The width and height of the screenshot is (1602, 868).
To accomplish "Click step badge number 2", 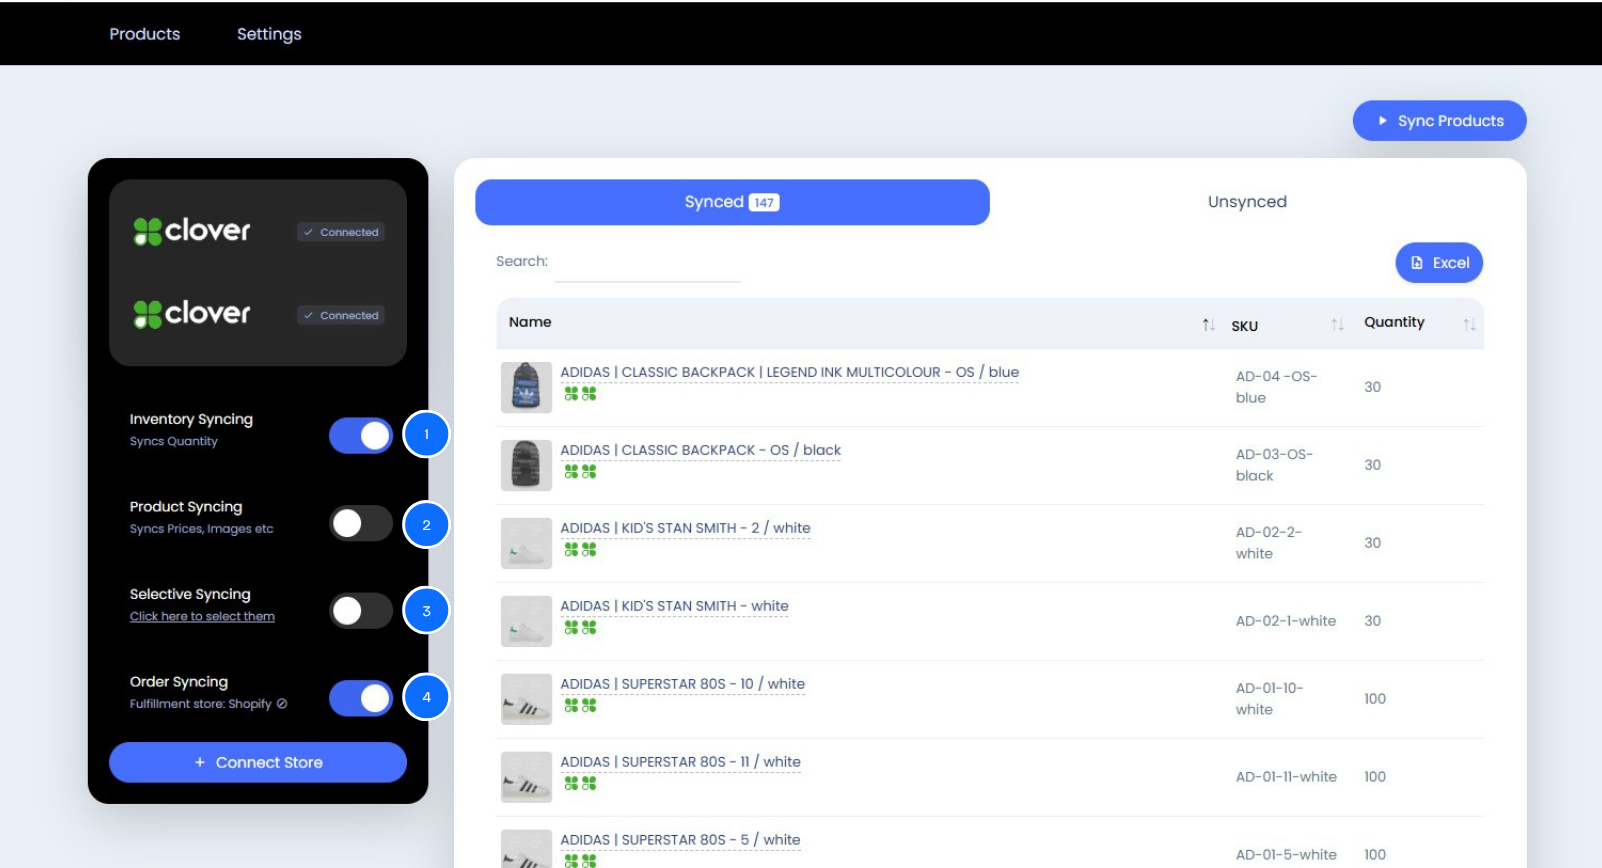I will (x=426, y=525).
